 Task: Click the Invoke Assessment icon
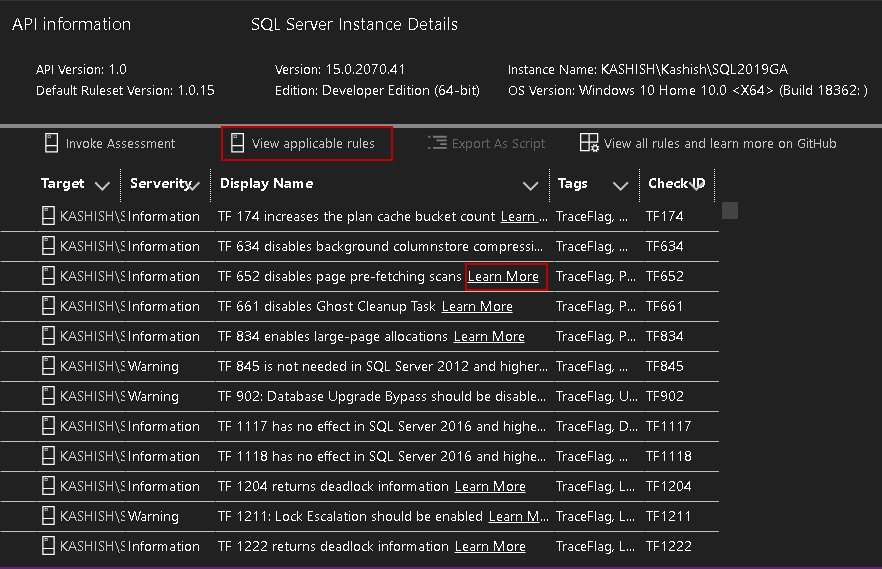pos(52,143)
